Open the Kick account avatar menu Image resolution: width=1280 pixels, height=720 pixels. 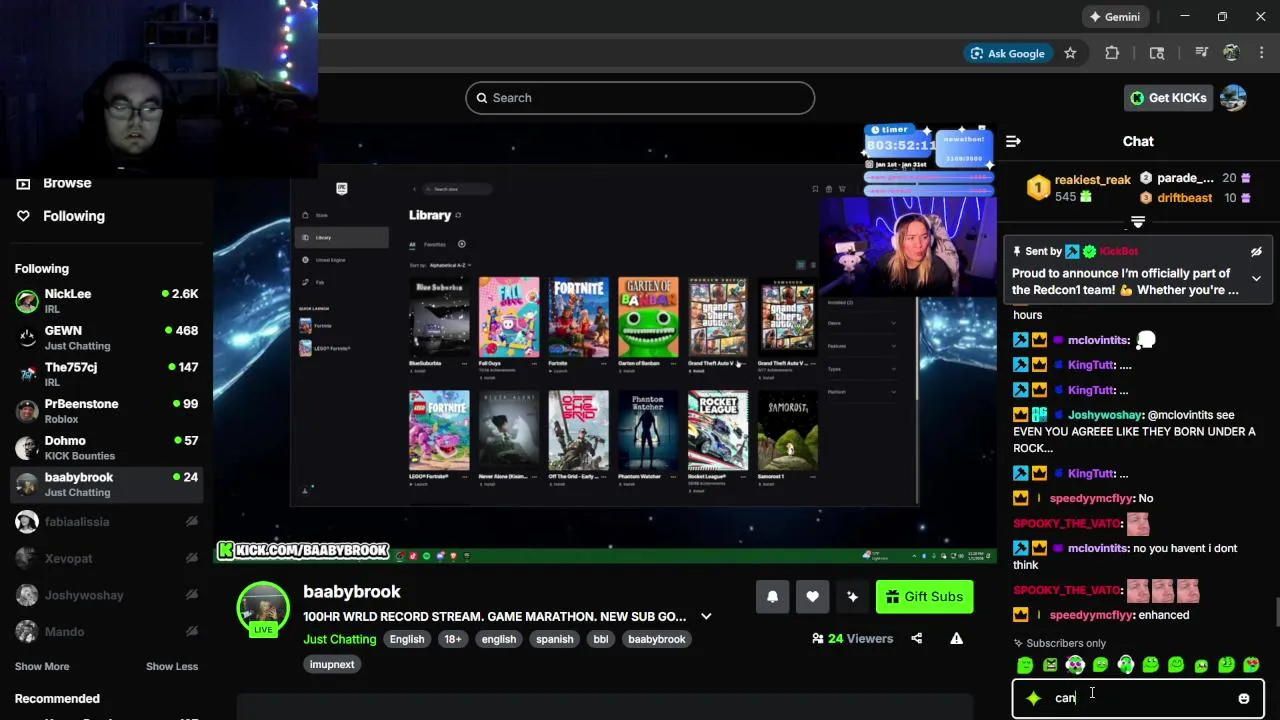point(1234,98)
